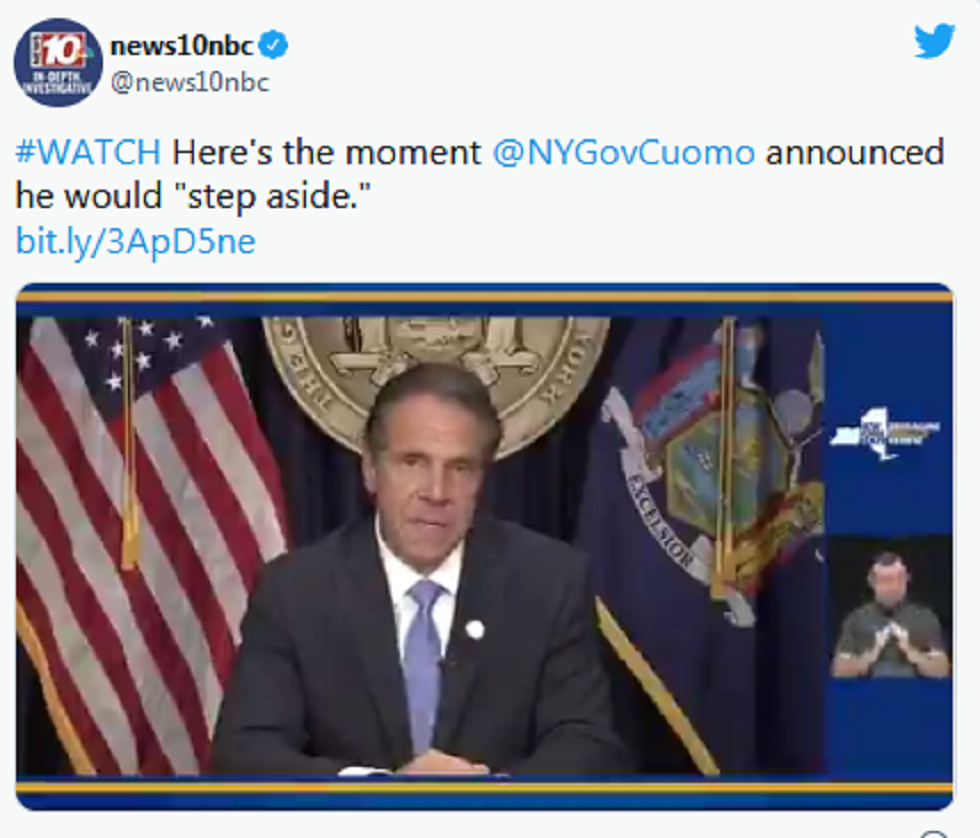Viewport: 980px width, 838px height.
Task: Click the New York state logo in video
Action: pos(882,433)
